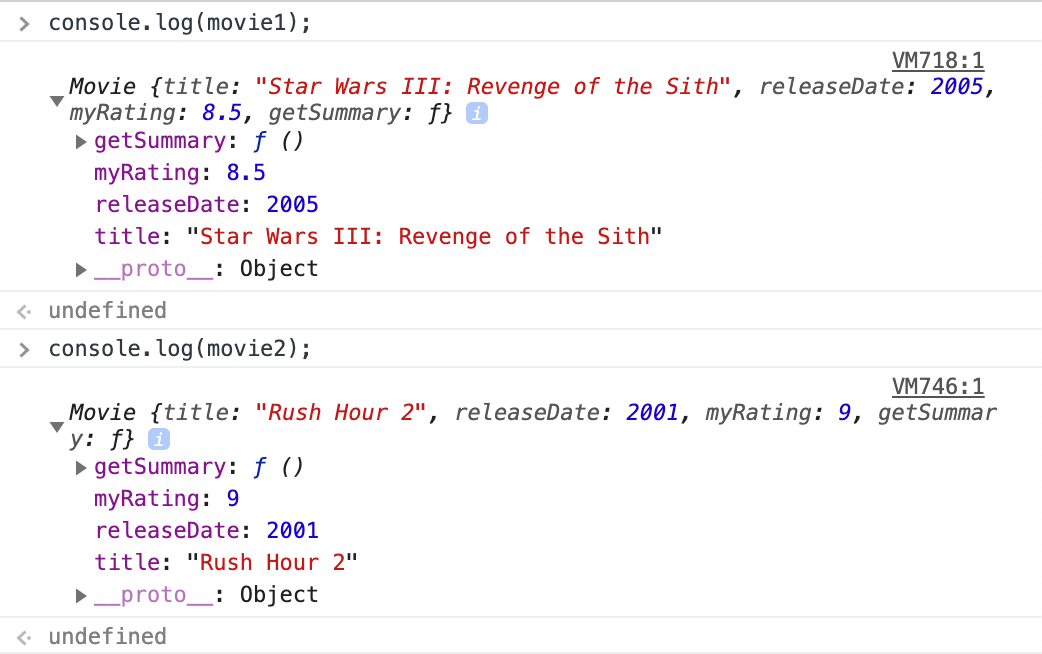This screenshot has height=654, width=1042.
Task: Click the prompt chevron before console.log(movie2)
Action: pos(25,350)
